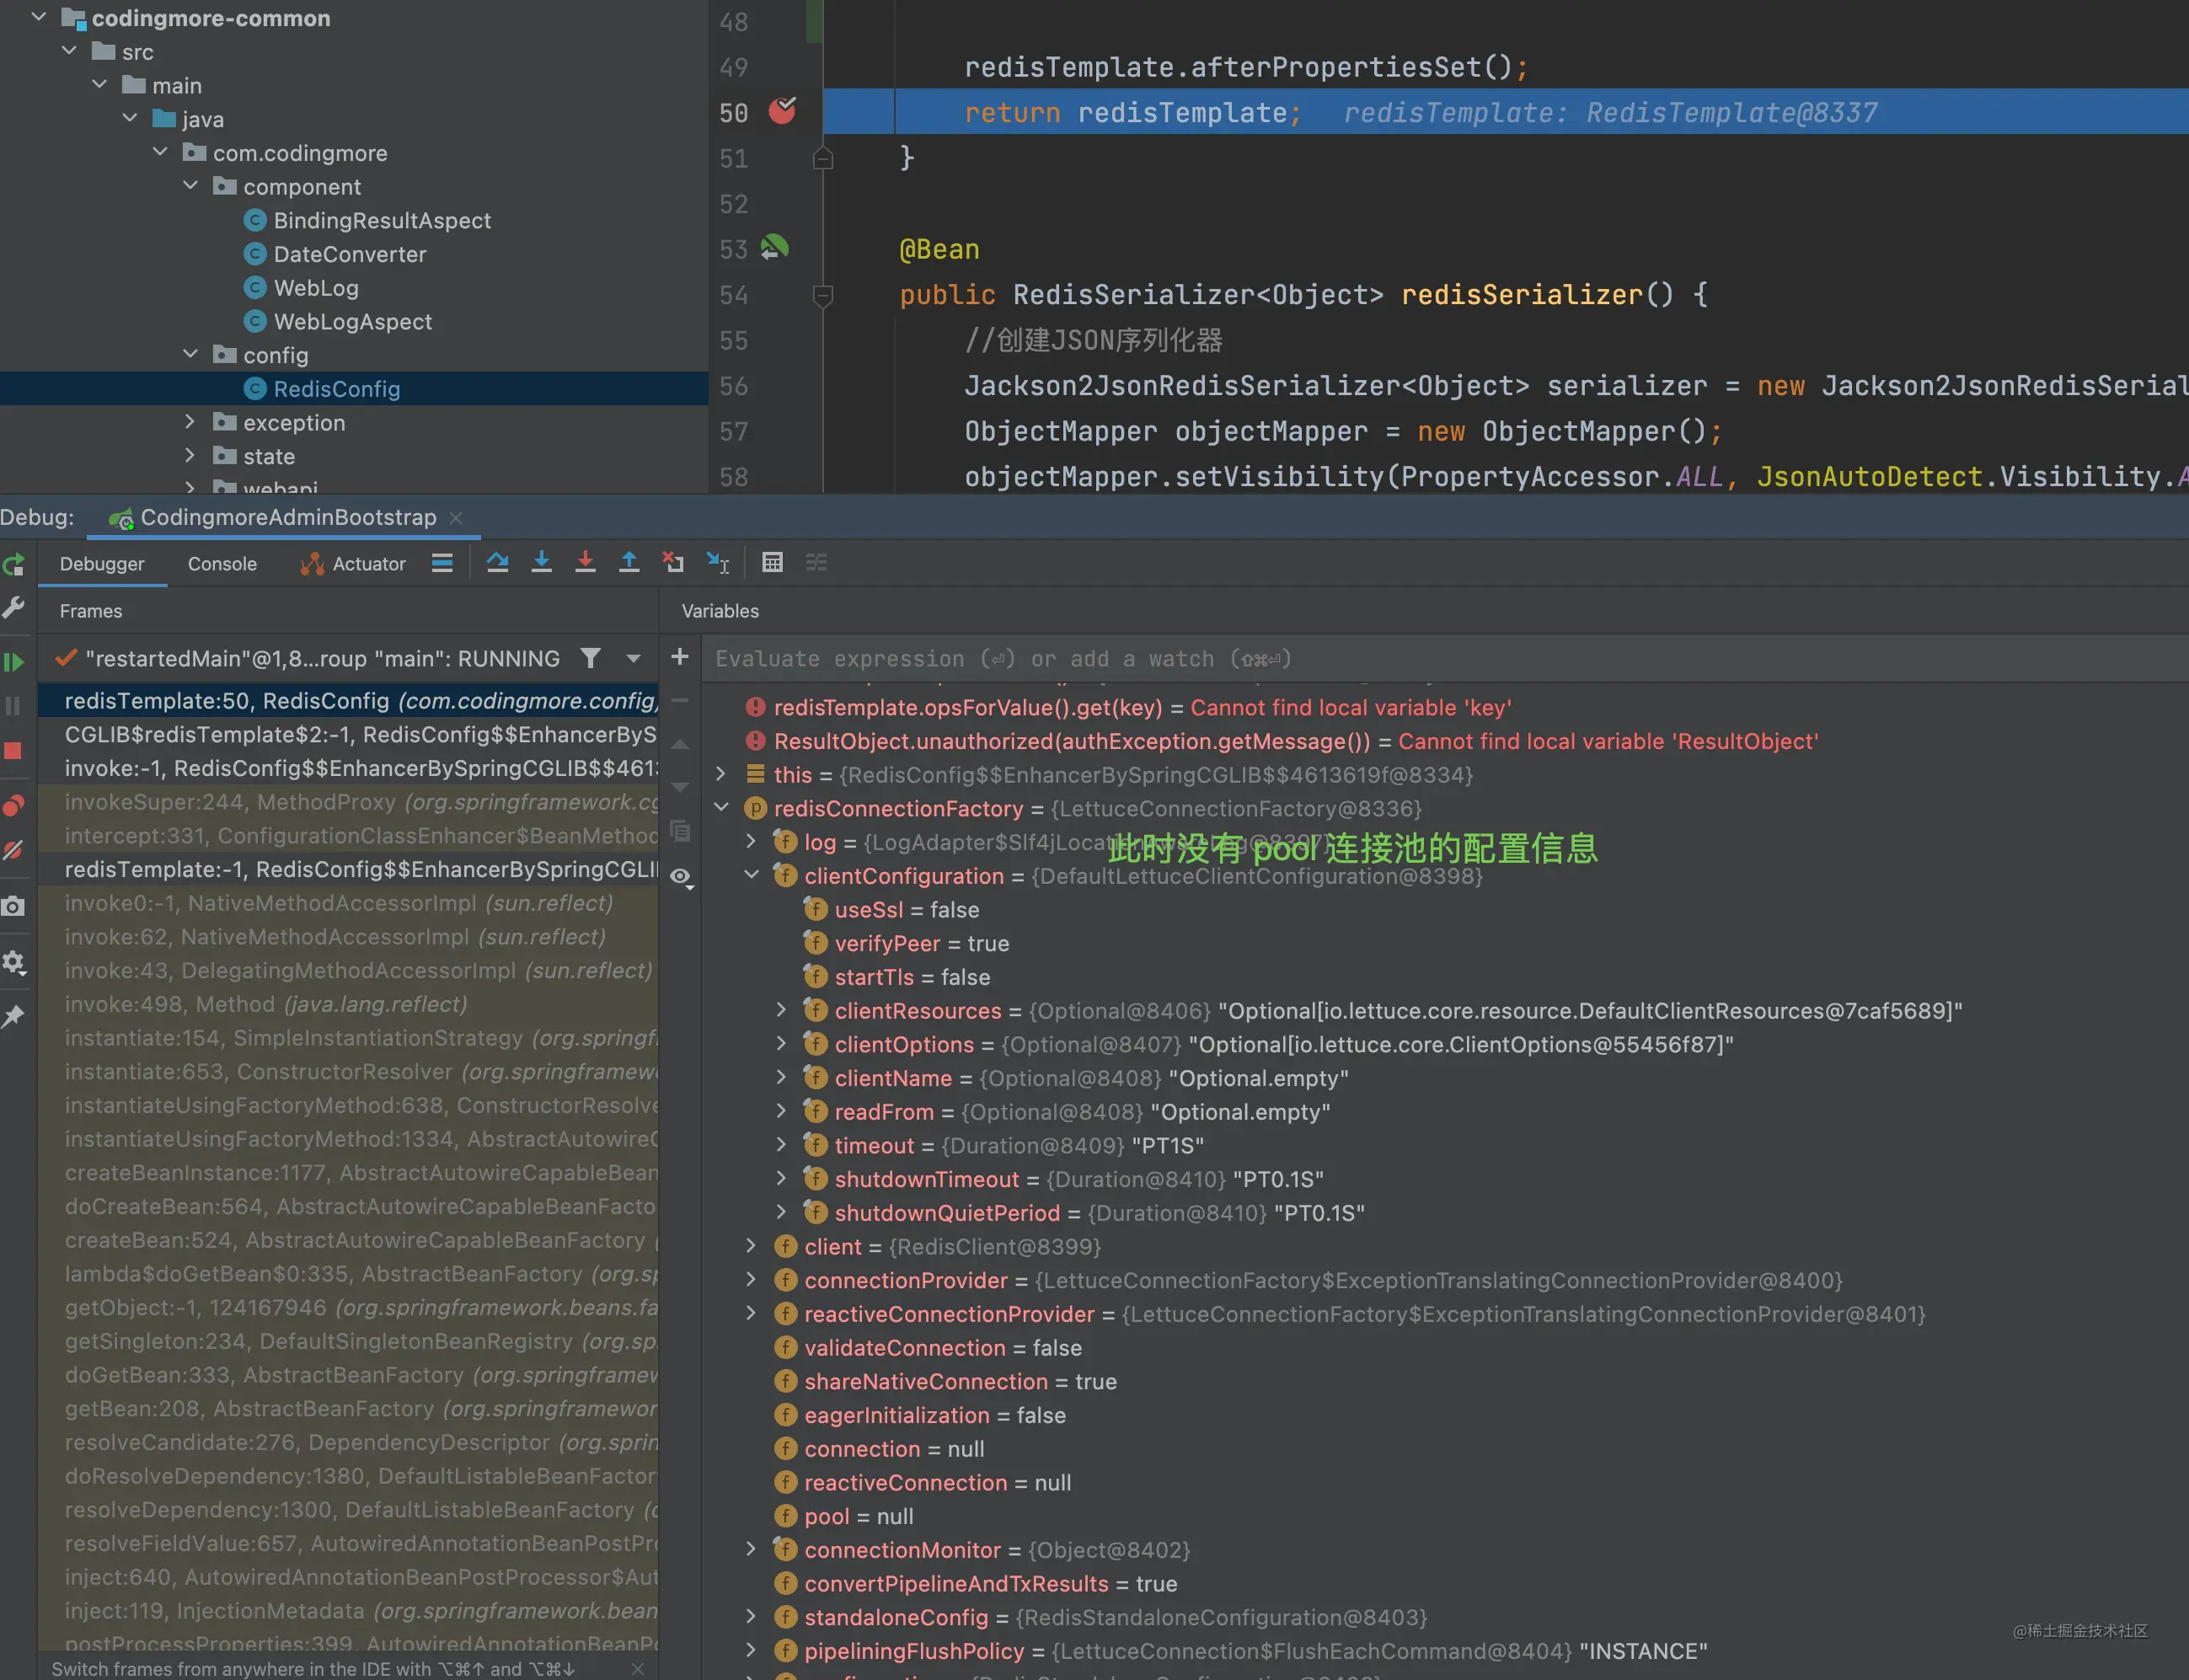Expand the timeout Duration field
This screenshot has width=2189, height=1680.
[x=781, y=1144]
